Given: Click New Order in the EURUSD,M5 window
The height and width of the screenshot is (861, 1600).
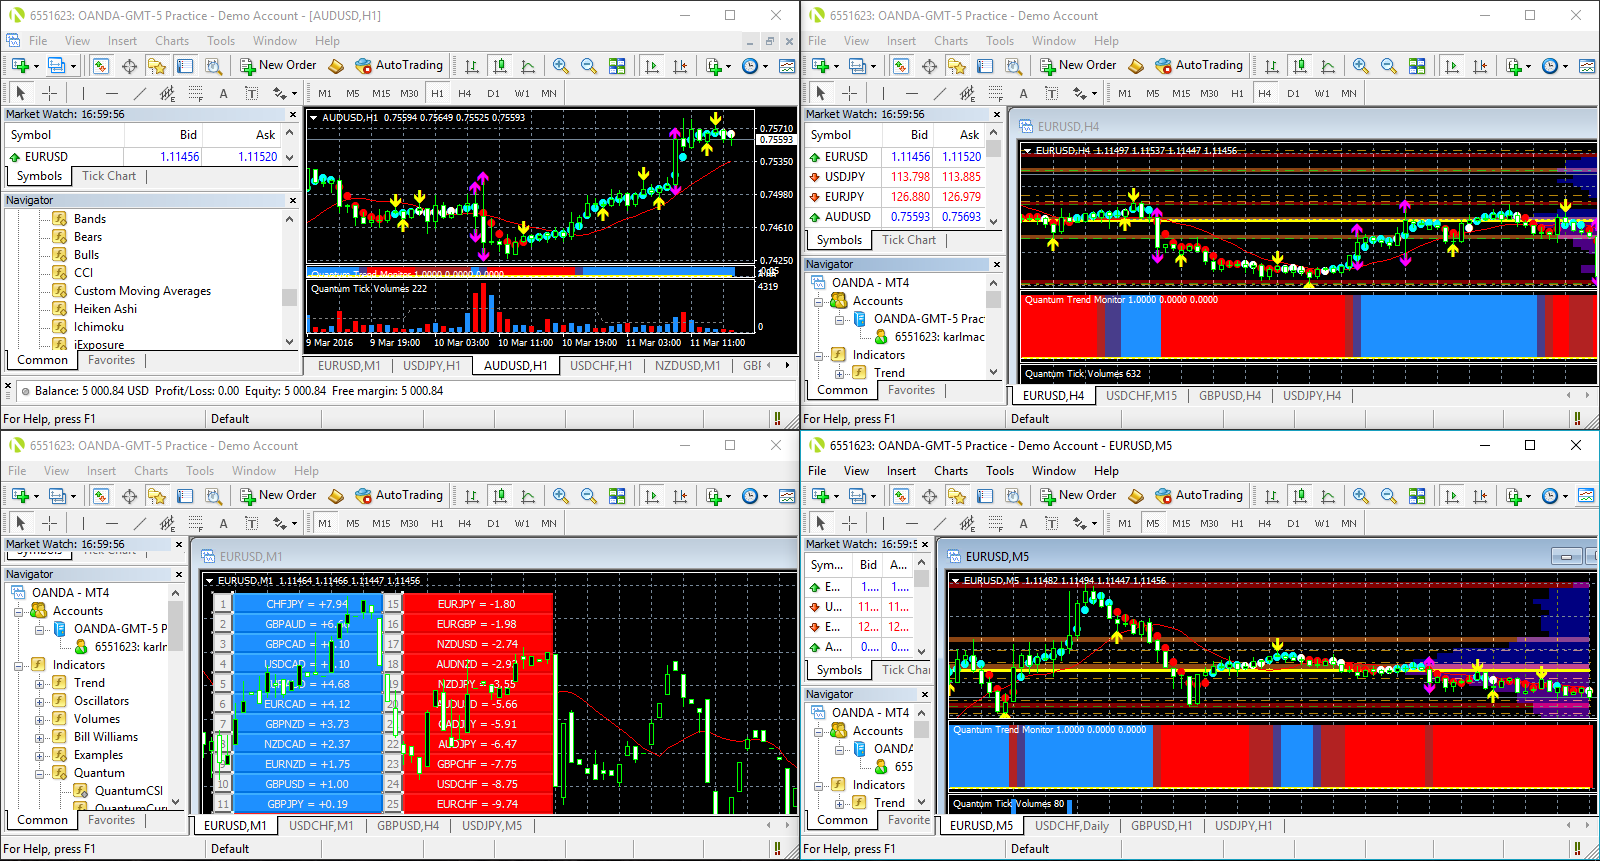Looking at the screenshot, I should click(1078, 495).
